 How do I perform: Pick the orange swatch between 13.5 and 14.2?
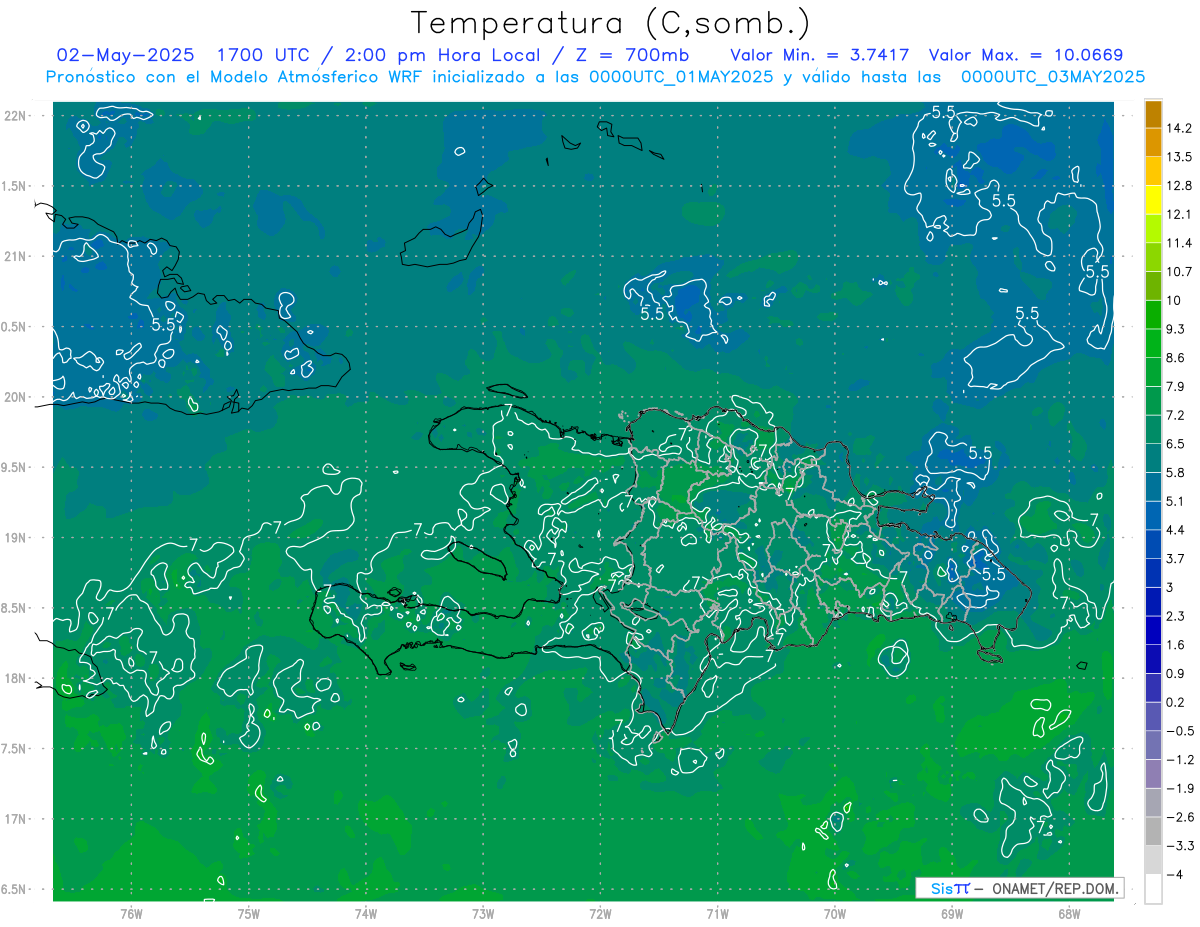pos(1153,143)
